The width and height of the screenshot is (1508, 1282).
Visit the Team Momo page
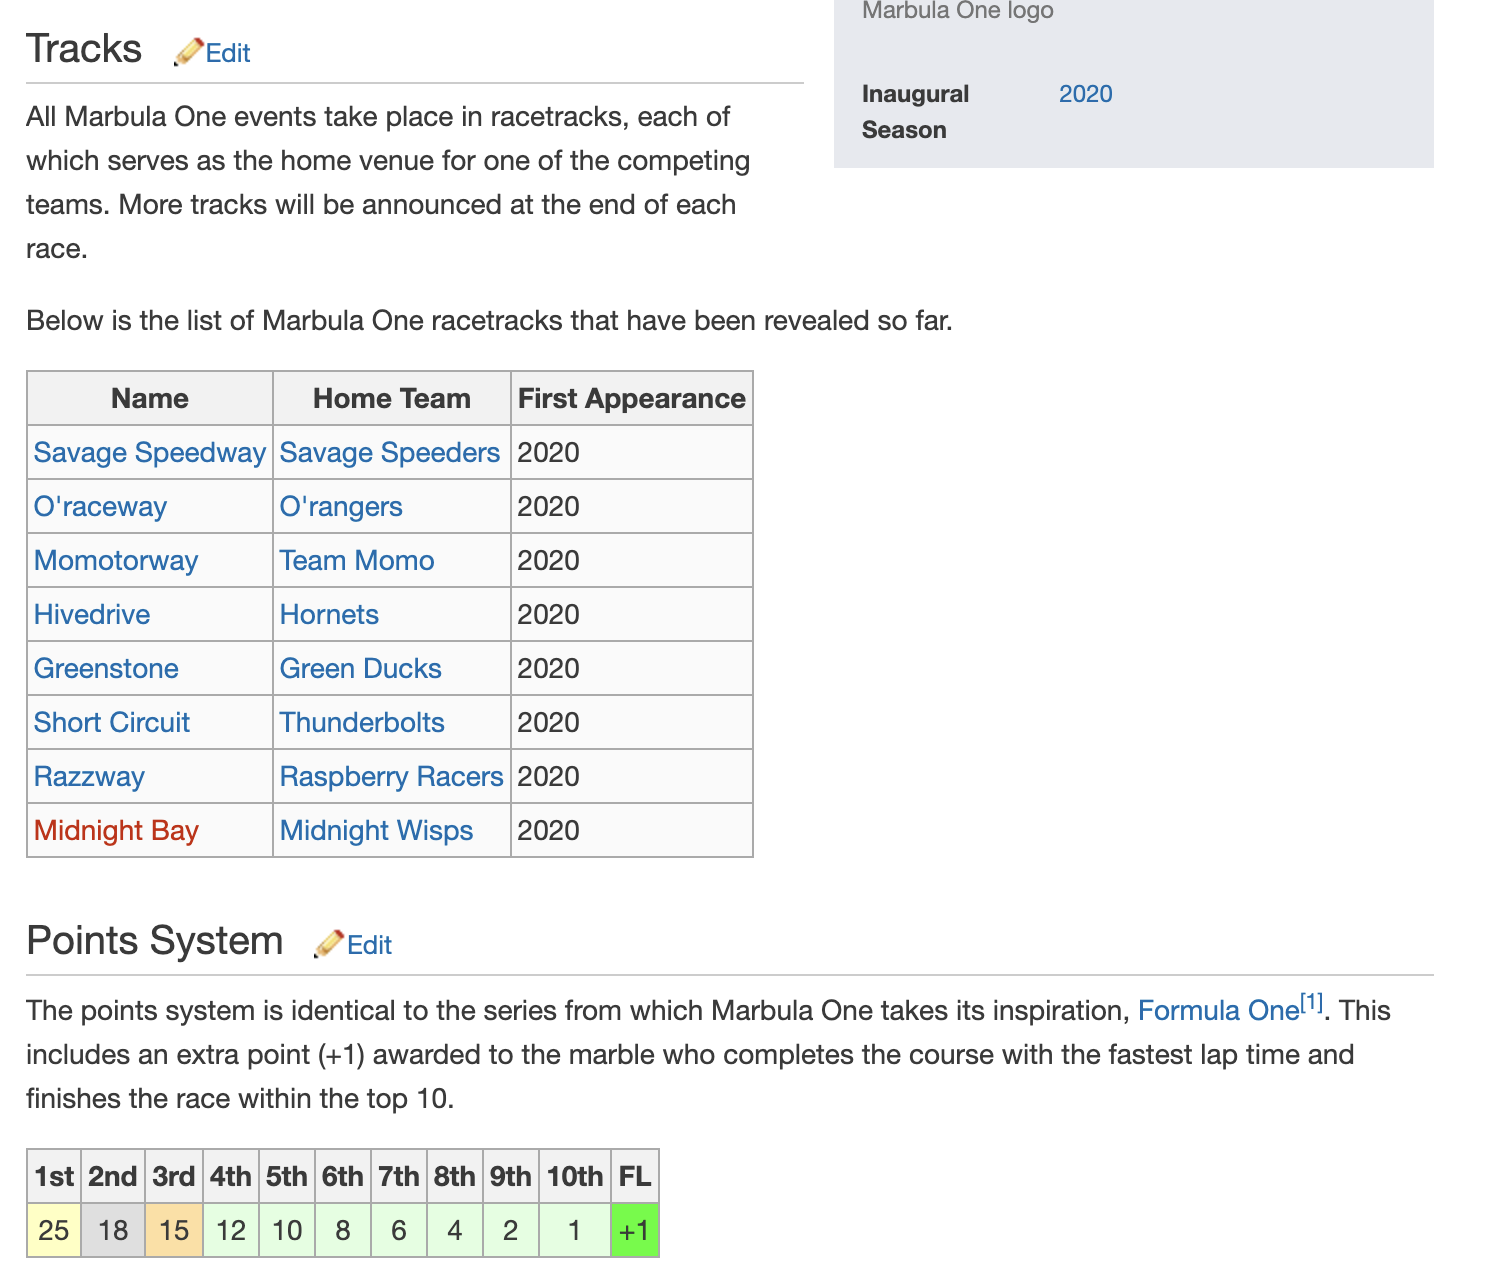click(357, 560)
